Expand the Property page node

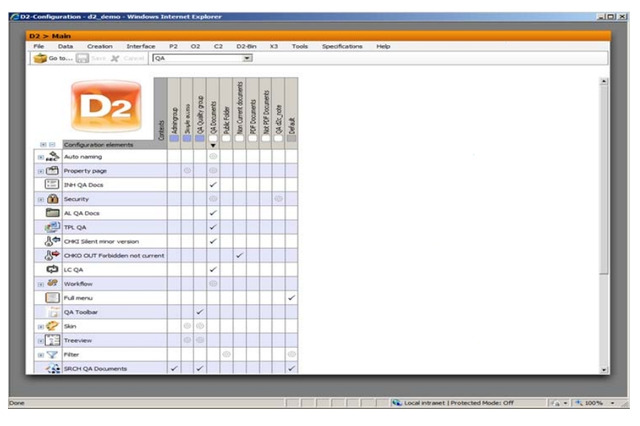(40, 171)
